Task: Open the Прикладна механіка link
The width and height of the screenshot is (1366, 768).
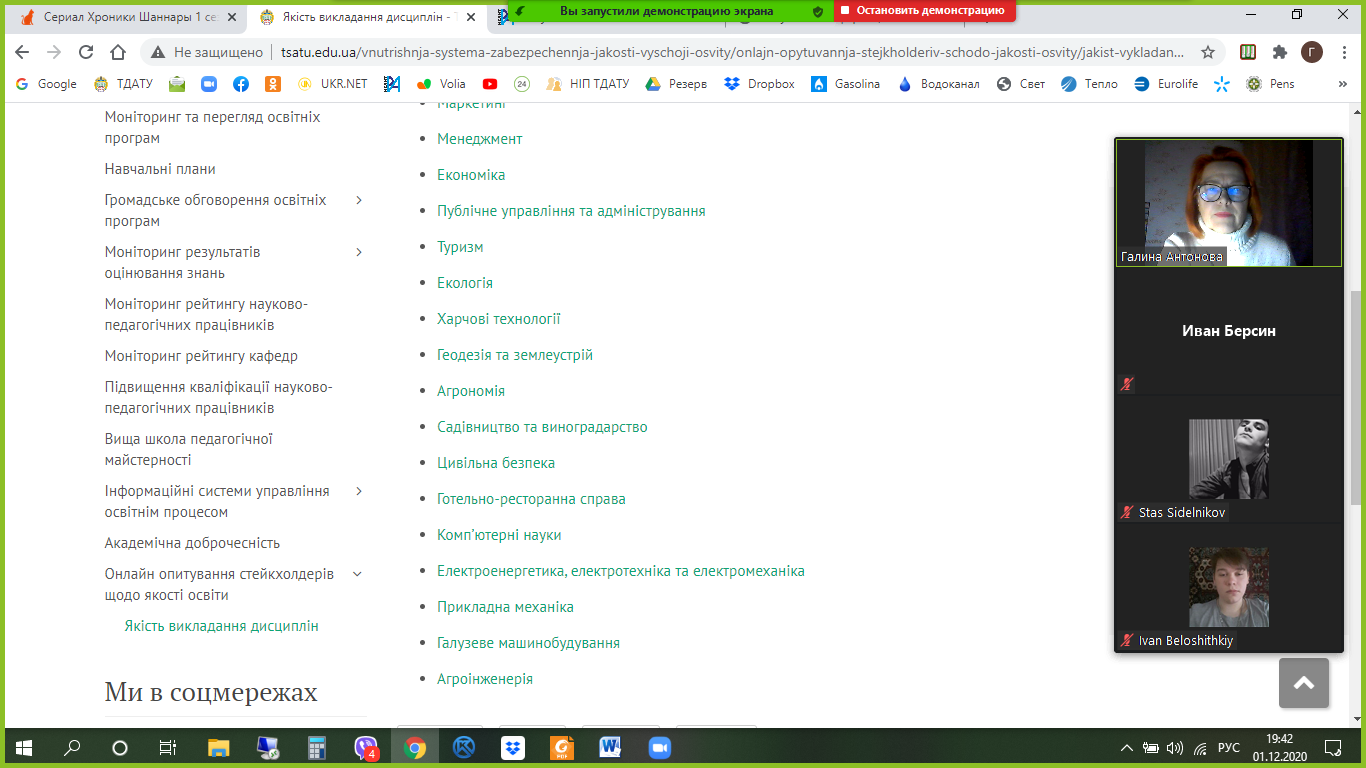Action: (505, 607)
